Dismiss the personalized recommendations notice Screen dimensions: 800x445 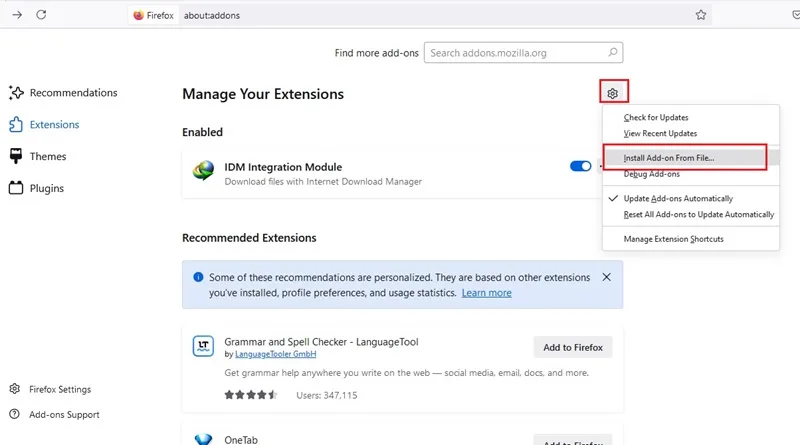(606, 277)
